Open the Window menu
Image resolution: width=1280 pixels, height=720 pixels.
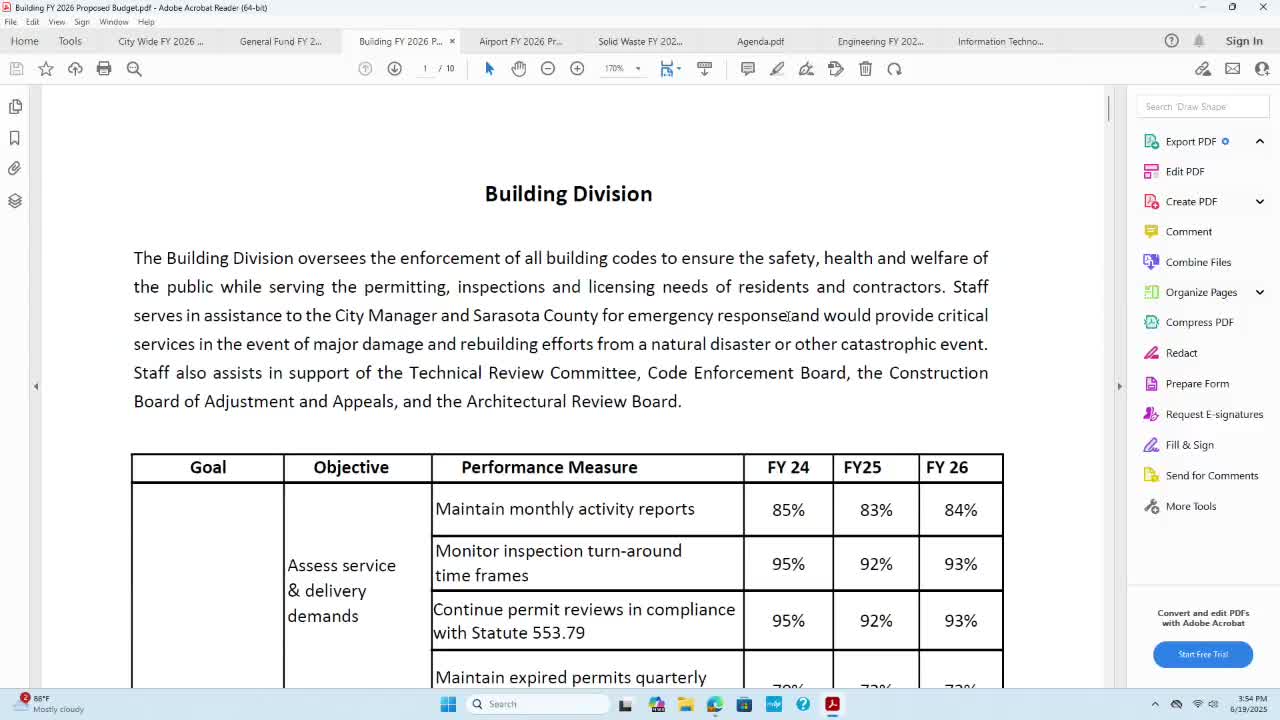coord(114,22)
